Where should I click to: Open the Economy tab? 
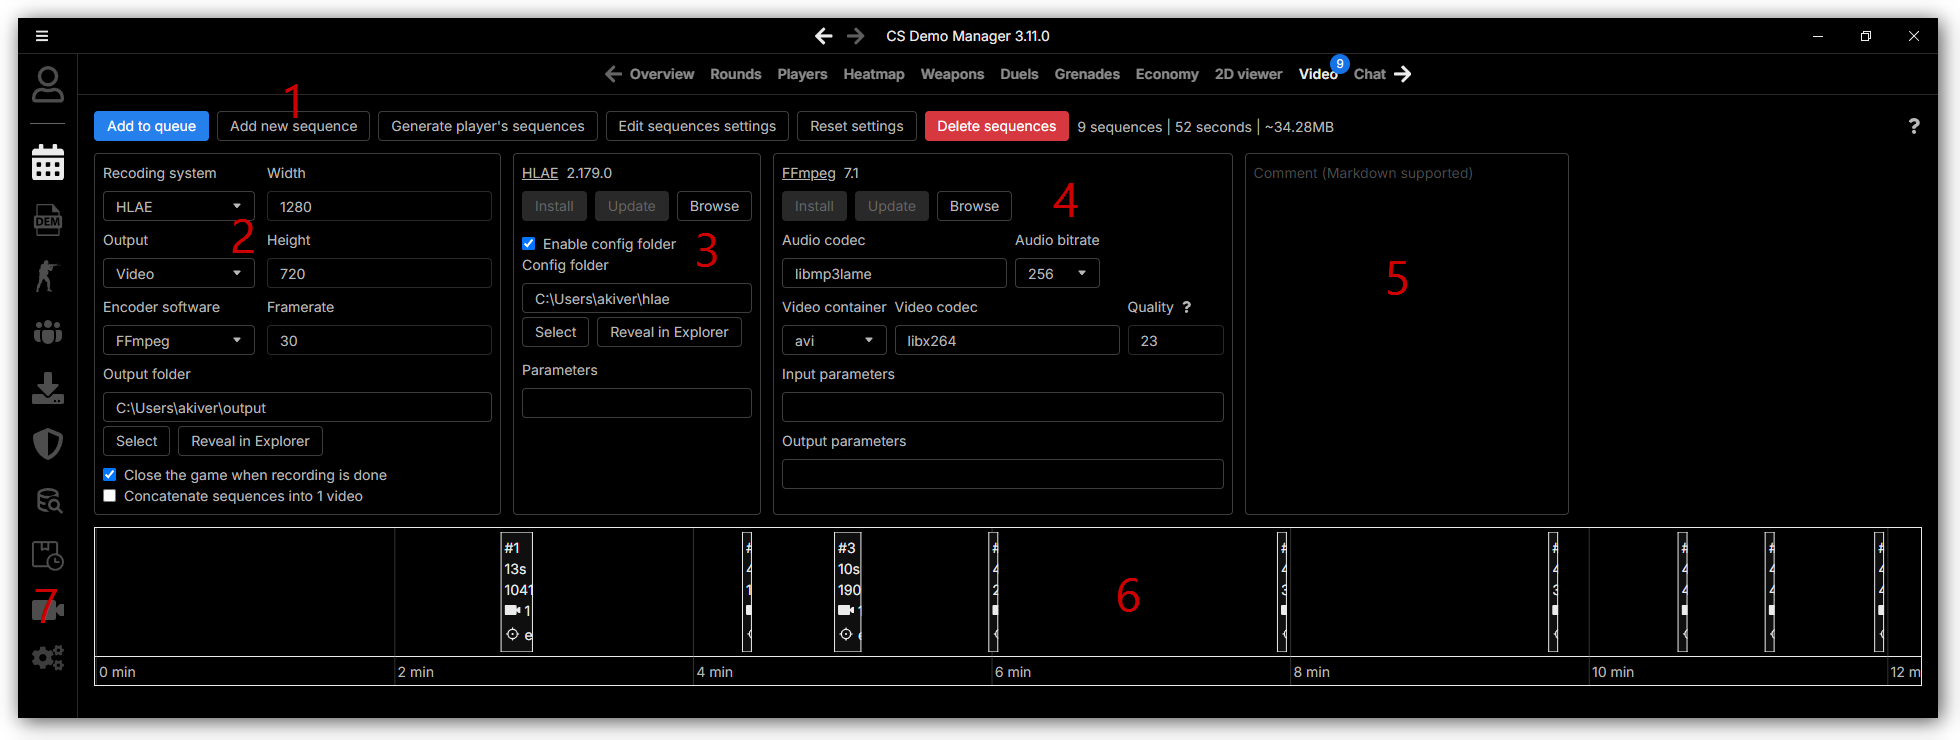(1167, 74)
